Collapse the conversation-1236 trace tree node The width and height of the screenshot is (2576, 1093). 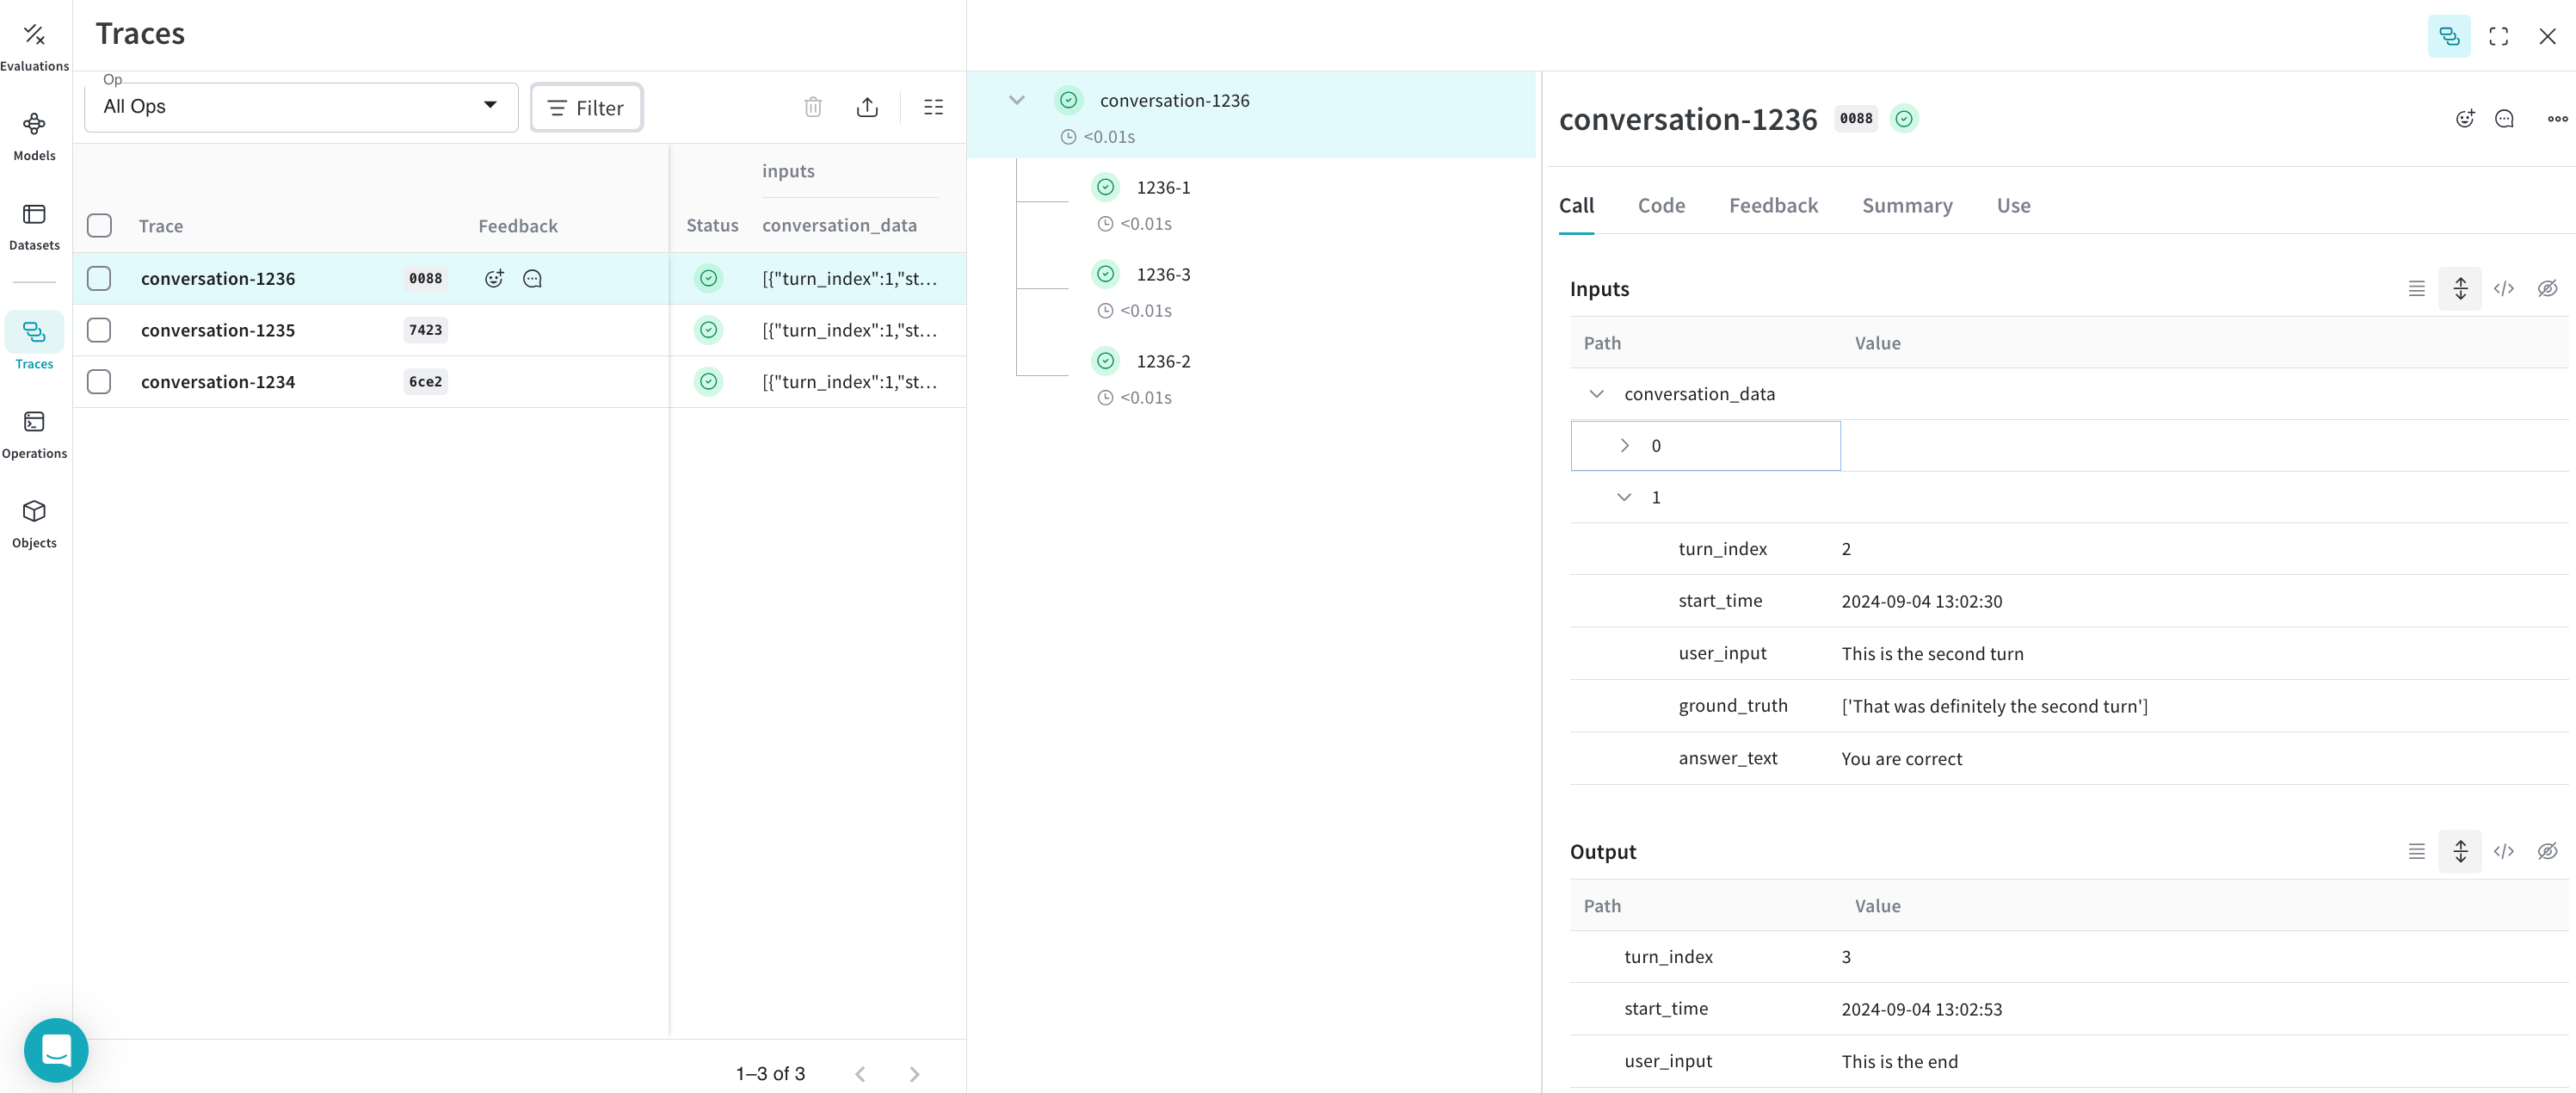[x=1016, y=100]
